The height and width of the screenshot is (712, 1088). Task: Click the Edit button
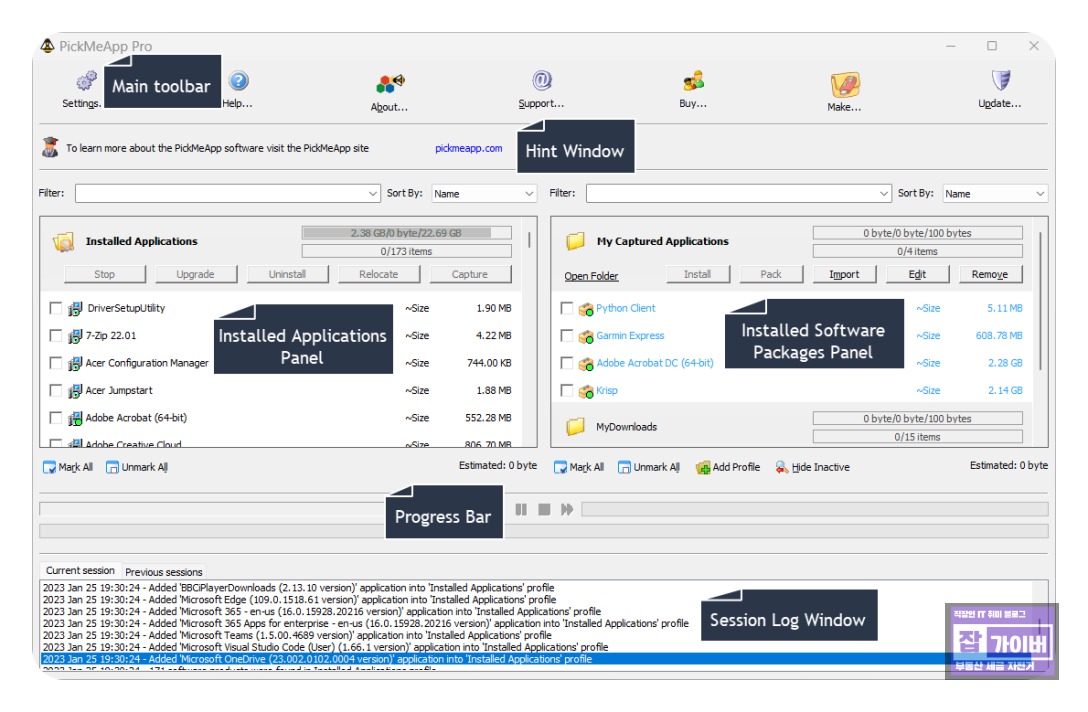(917, 274)
